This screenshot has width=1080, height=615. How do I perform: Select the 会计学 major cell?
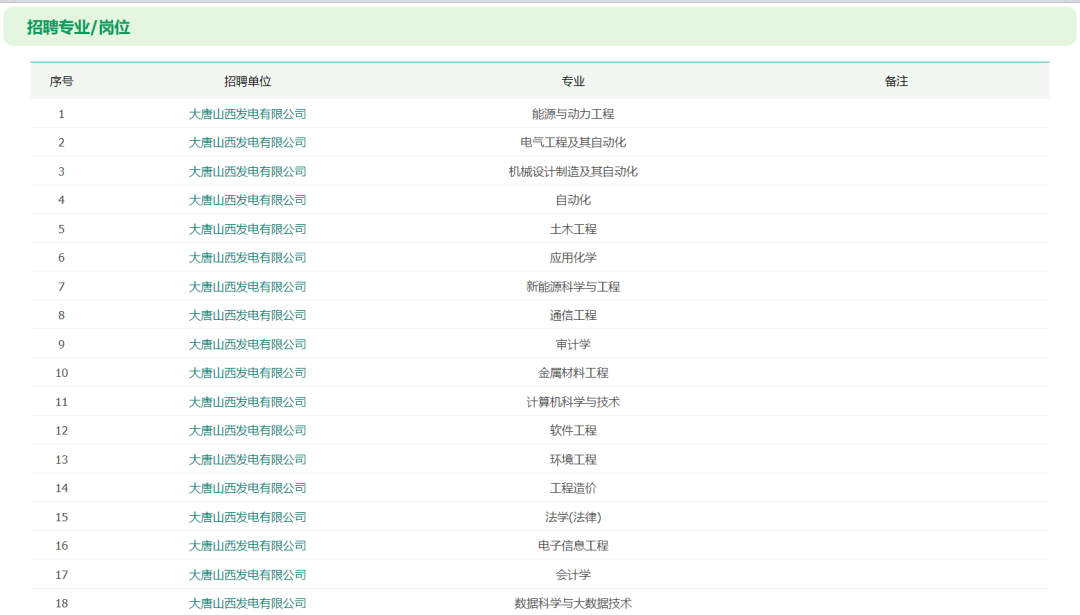tap(573, 574)
